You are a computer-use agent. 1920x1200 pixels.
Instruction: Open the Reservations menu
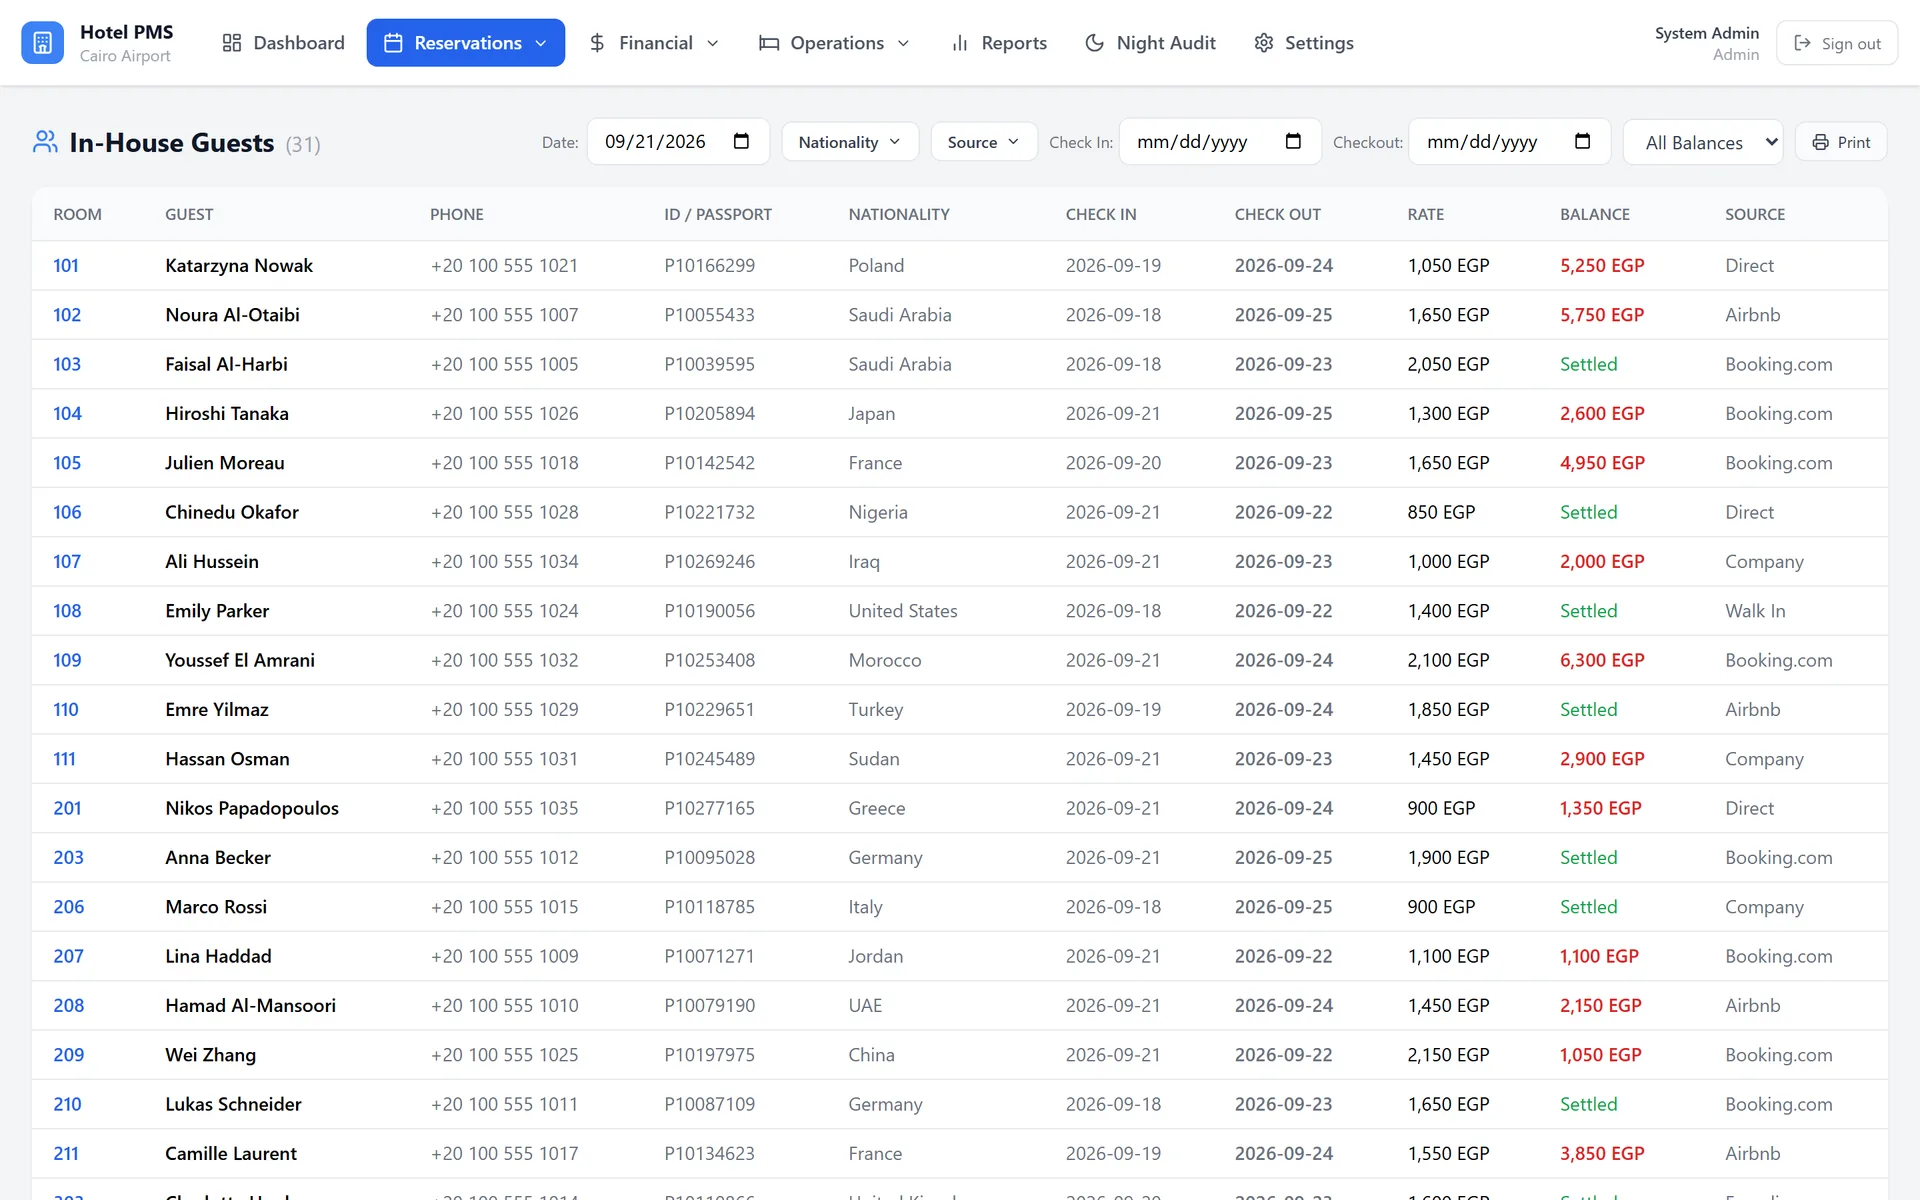click(466, 43)
